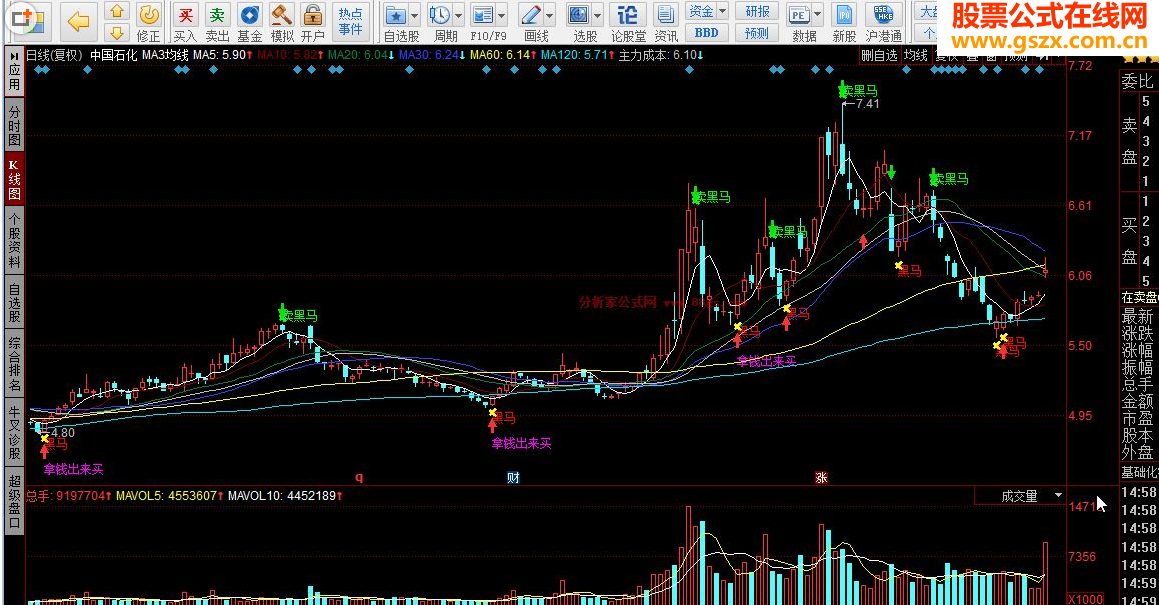Expand the 选股 dropdown arrow

pyautogui.click(x=597, y=15)
